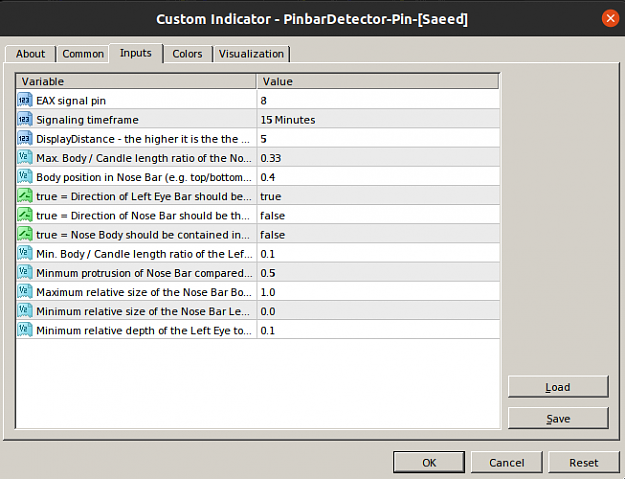Viewport: 625px width, 479px height.
Task: Click the Value column header
Action: point(378,81)
